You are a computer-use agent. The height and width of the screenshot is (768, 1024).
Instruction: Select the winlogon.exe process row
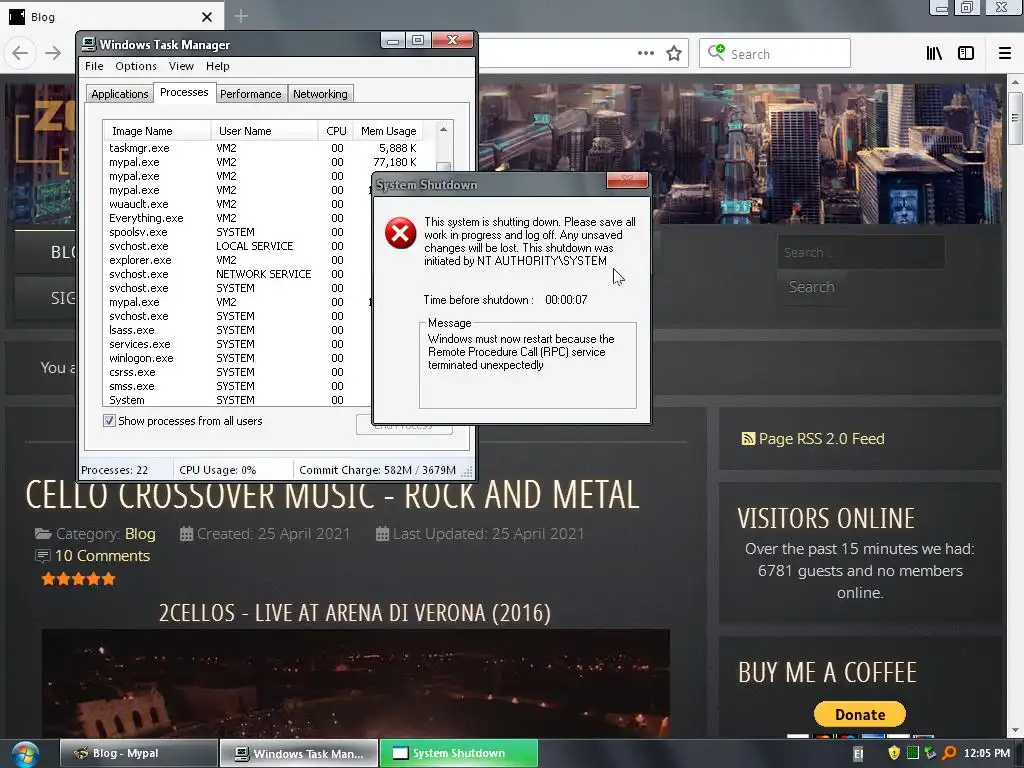(x=238, y=358)
